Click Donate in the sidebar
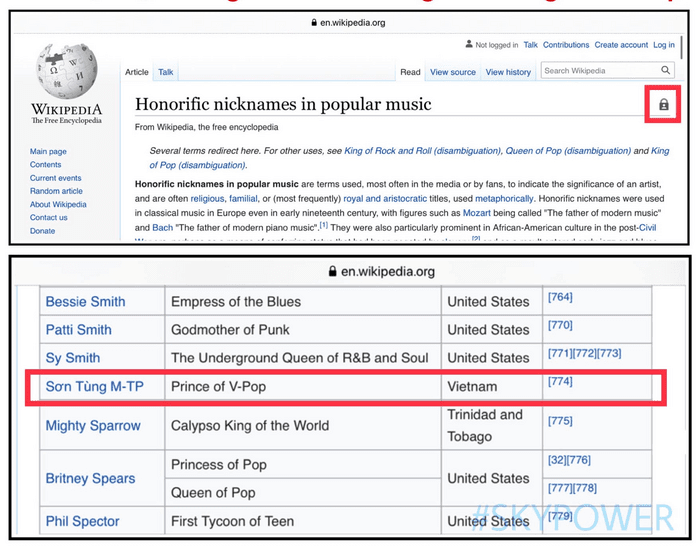This screenshot has width=700, height=555. tap(42, 231)
